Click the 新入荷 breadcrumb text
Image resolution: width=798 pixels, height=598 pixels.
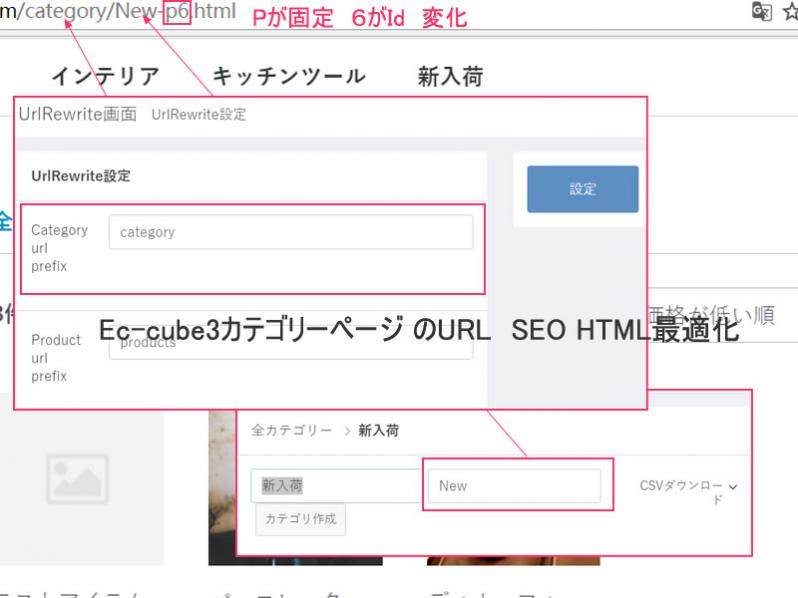pos(378,431)
